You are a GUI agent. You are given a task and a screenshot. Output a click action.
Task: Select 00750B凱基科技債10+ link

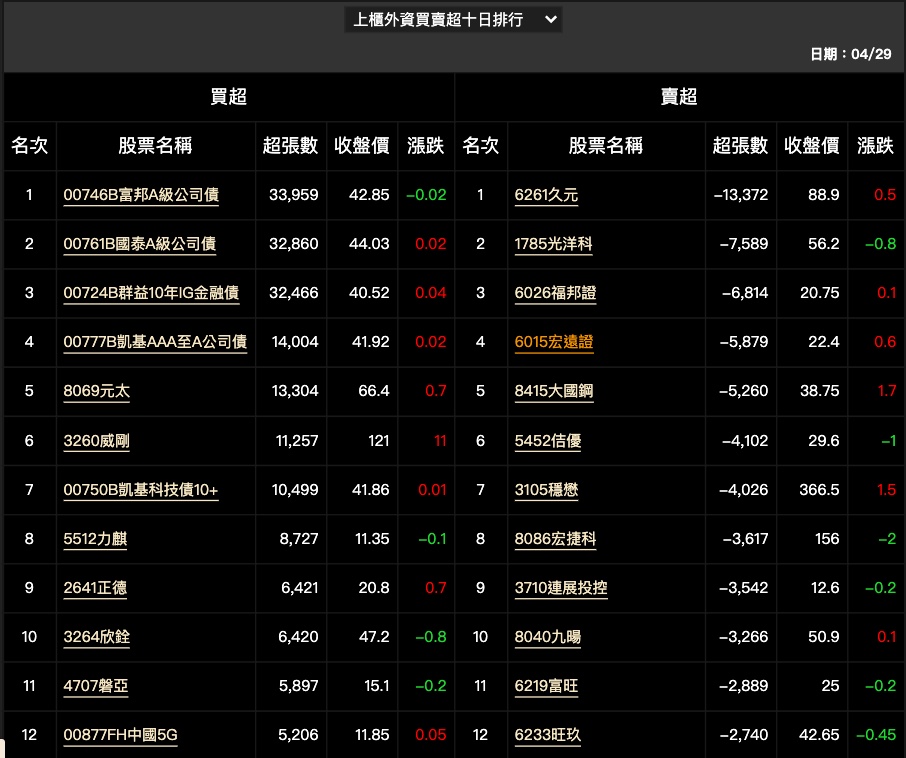coord(140,489)
